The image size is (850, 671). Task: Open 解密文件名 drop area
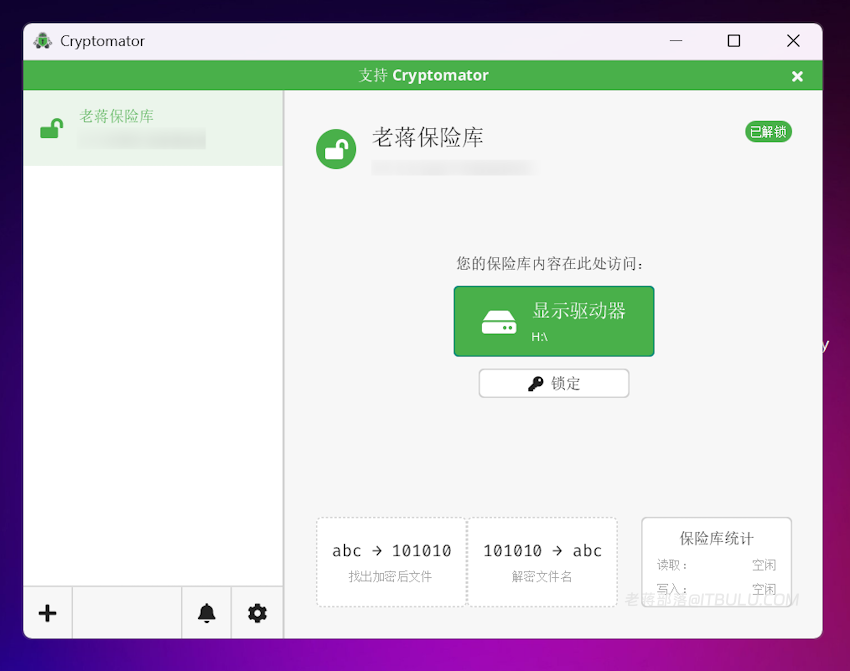(542, 562)
